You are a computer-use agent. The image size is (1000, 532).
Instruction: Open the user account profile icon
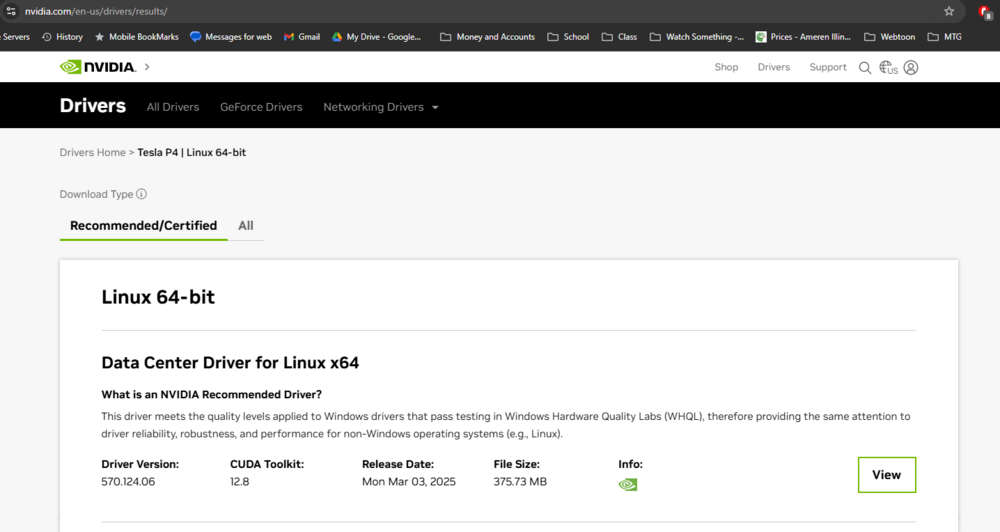coord(911,68)
